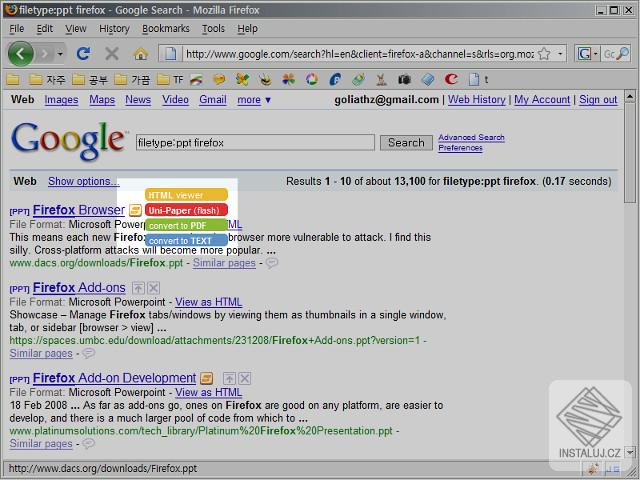Click promote arrow icon next to Firefox Add-ons
Screen dimensions: 640x480
138,288
